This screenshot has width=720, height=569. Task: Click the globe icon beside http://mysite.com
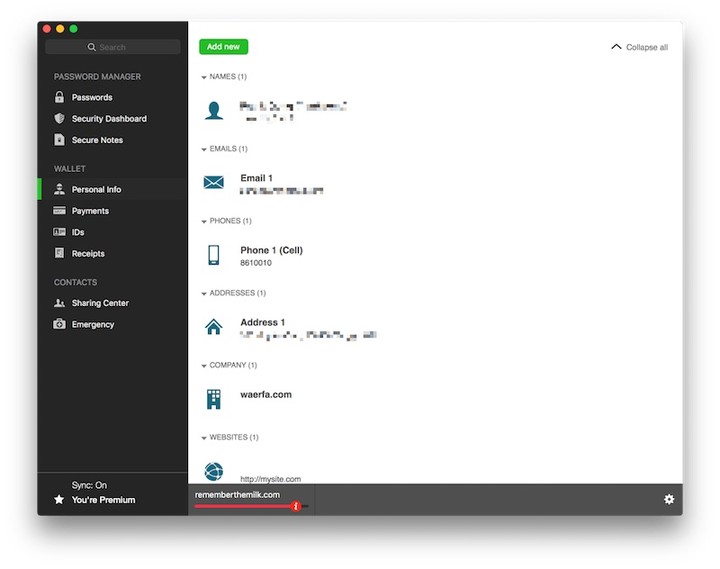(213, 471)
